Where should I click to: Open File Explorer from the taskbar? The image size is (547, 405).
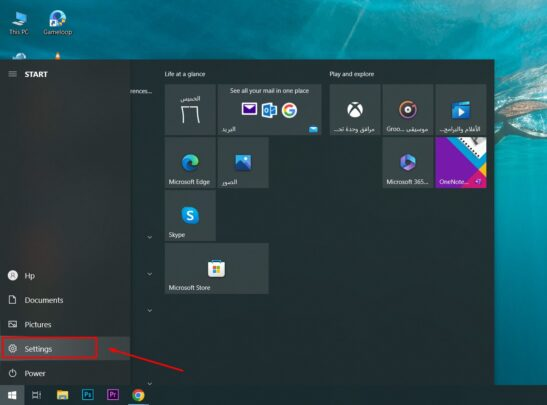pyautogui.click(x=62, y=395)
